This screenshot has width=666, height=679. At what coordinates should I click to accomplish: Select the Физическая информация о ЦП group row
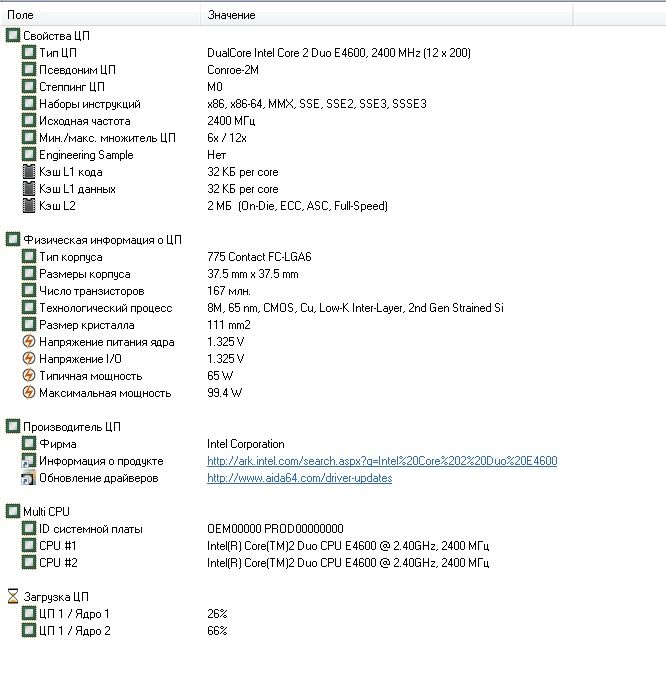click(x=102, y=239)
